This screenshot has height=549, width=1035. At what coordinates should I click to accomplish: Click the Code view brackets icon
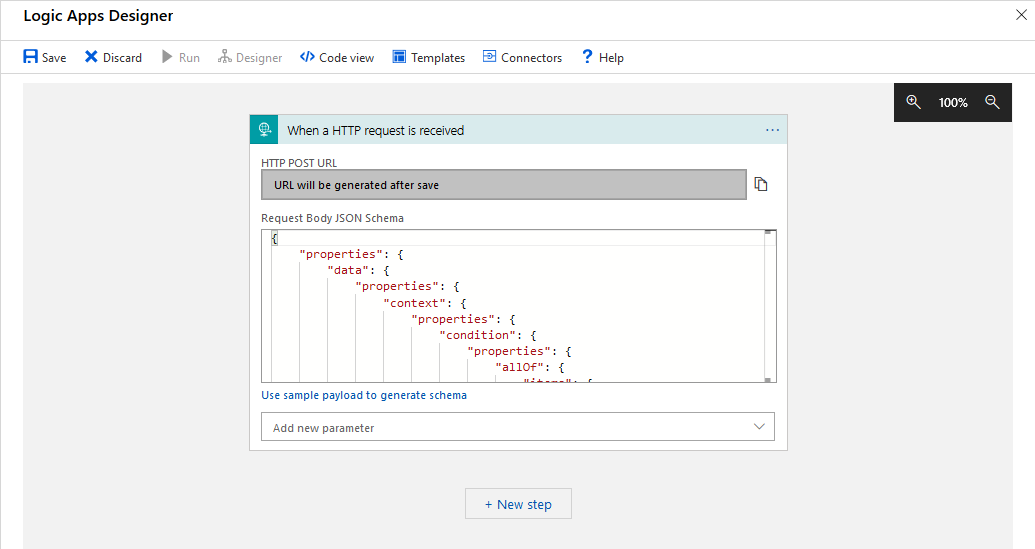(x=307, y=57)
